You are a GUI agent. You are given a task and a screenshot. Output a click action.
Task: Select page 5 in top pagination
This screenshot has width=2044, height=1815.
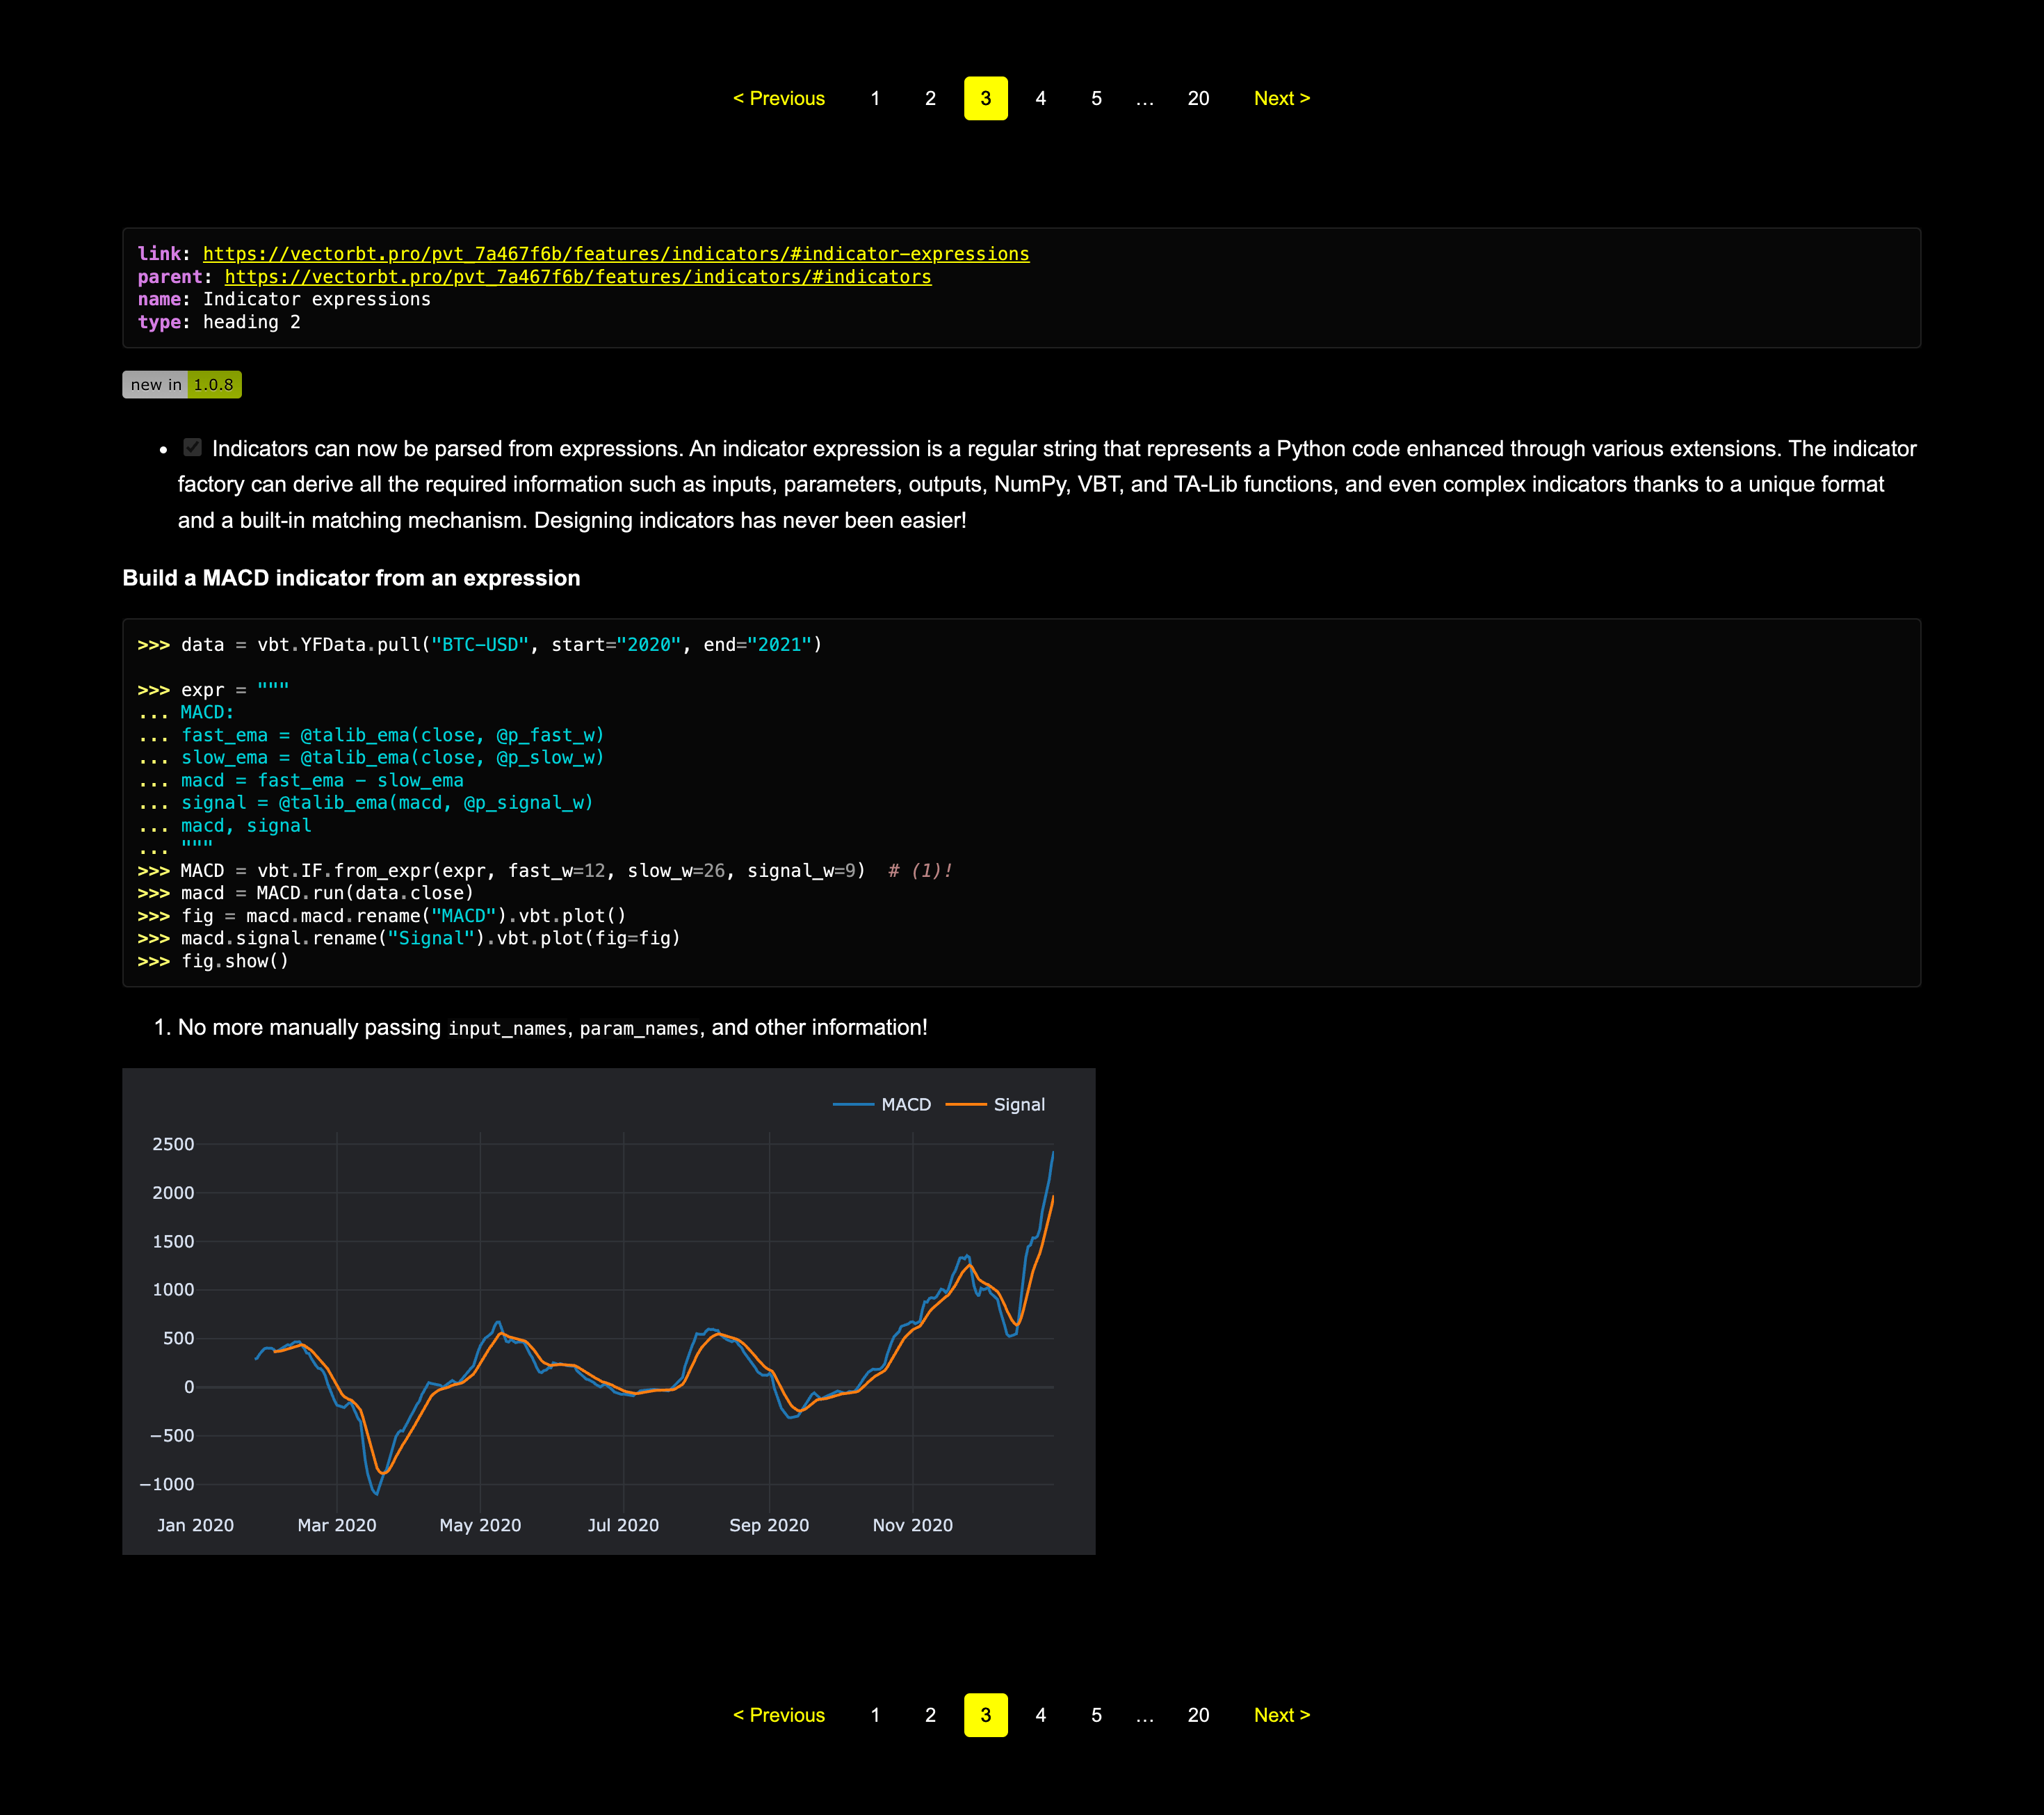tap(1096, 98)
